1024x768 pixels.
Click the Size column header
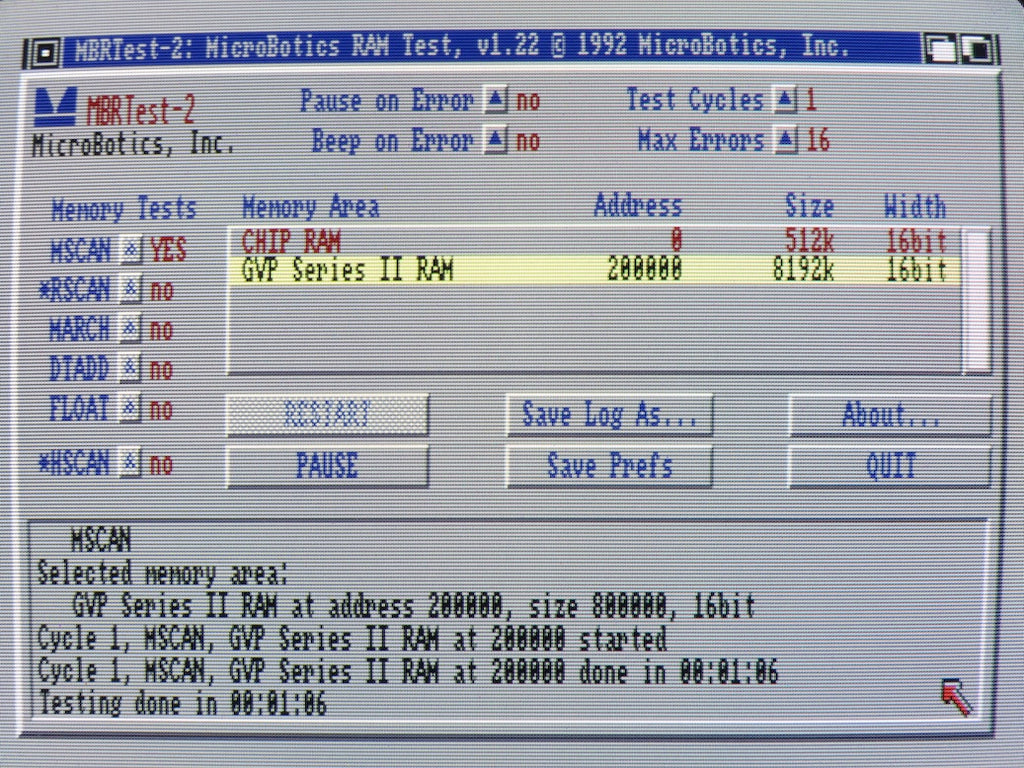tap(809, 206)
